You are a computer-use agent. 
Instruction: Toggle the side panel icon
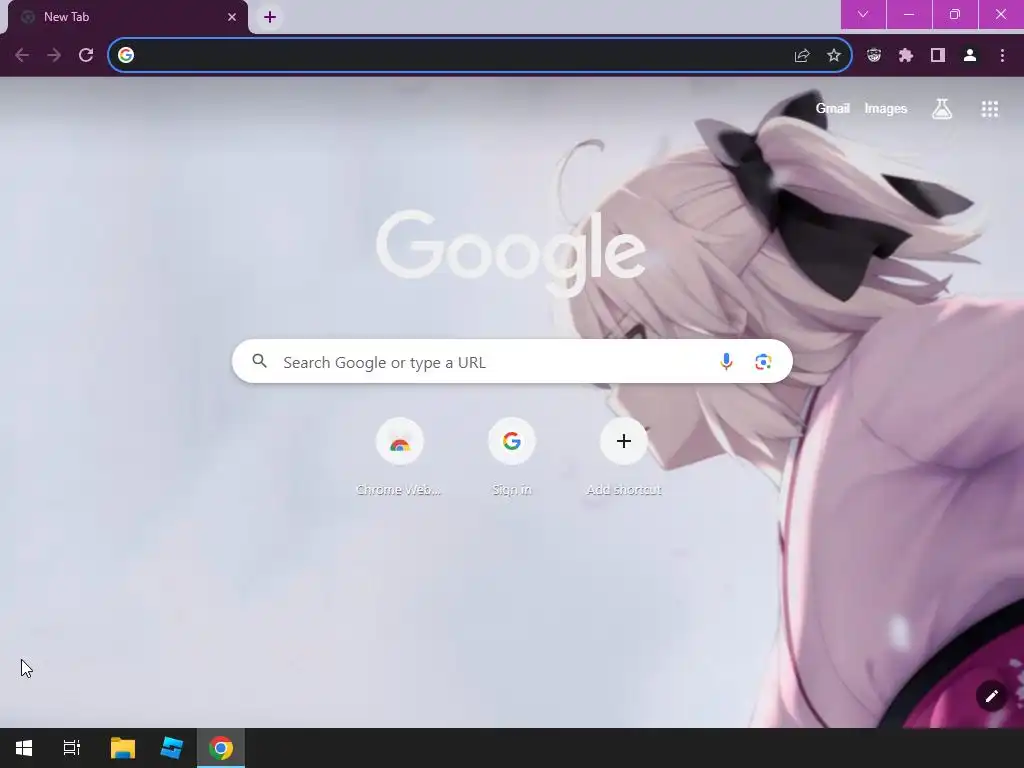pyautogui.click(x=938, y=56)
